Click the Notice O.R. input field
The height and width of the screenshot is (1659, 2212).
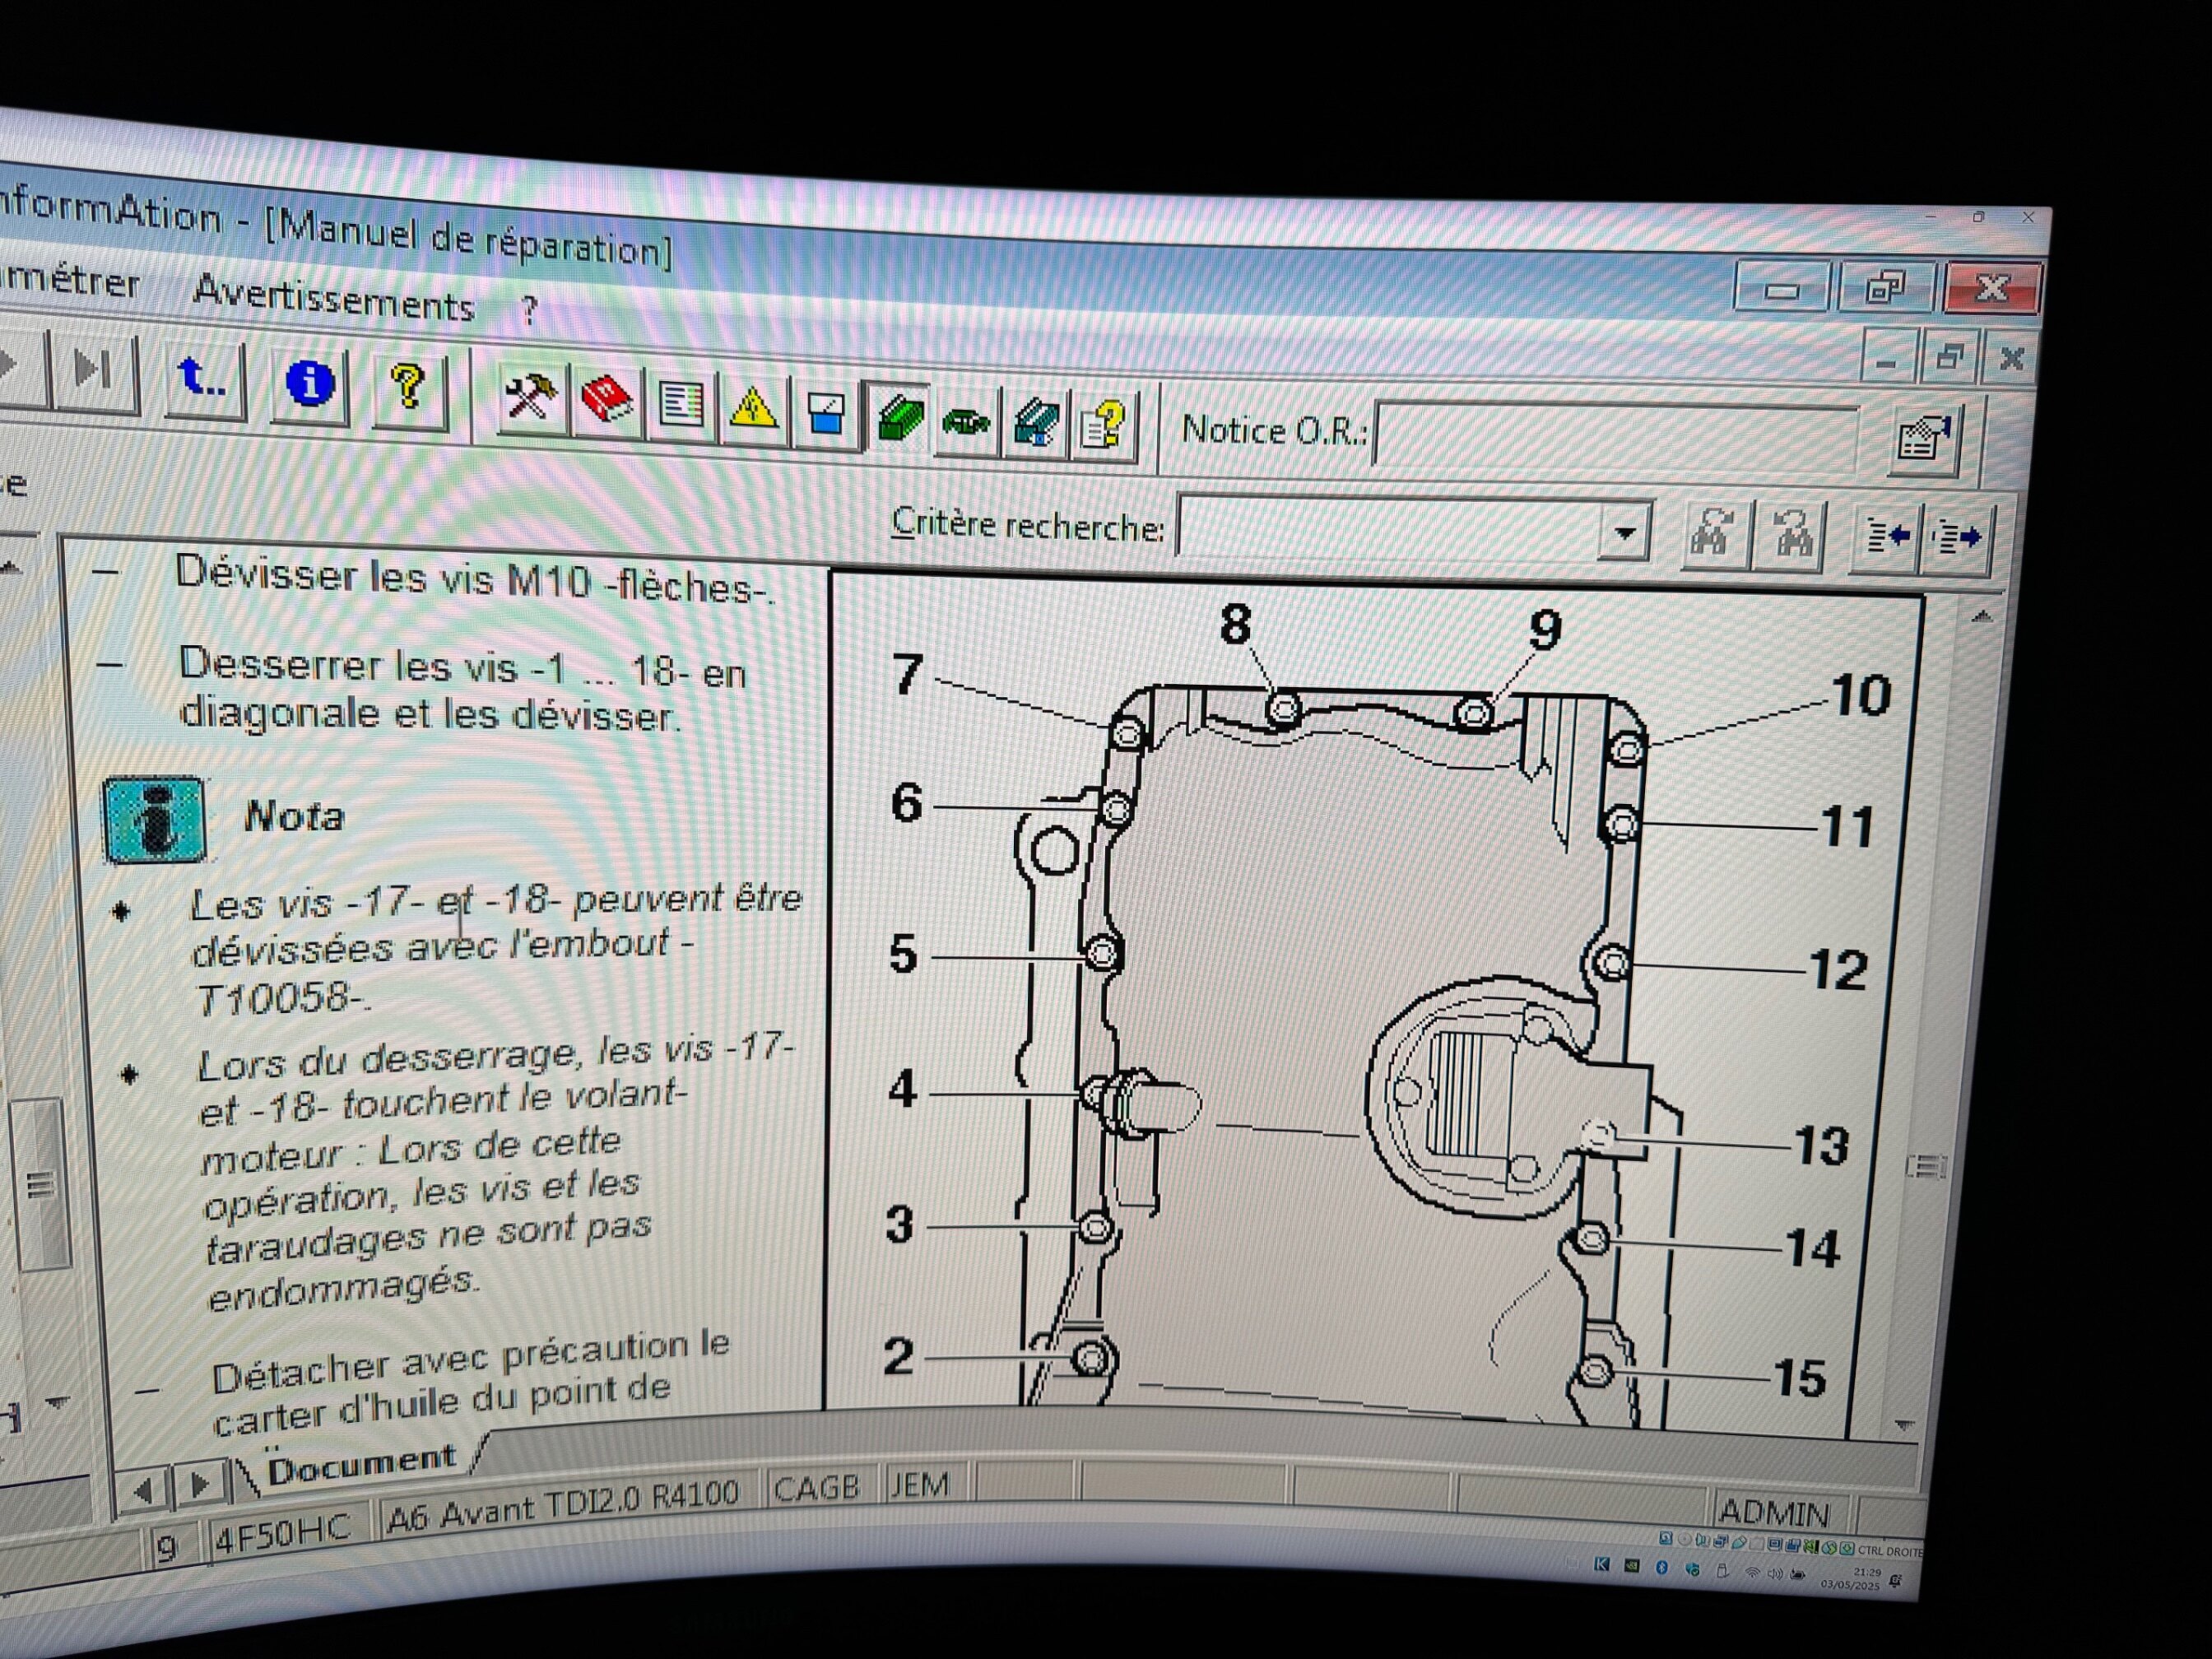pyautogui.click(x=1615, y=435)
